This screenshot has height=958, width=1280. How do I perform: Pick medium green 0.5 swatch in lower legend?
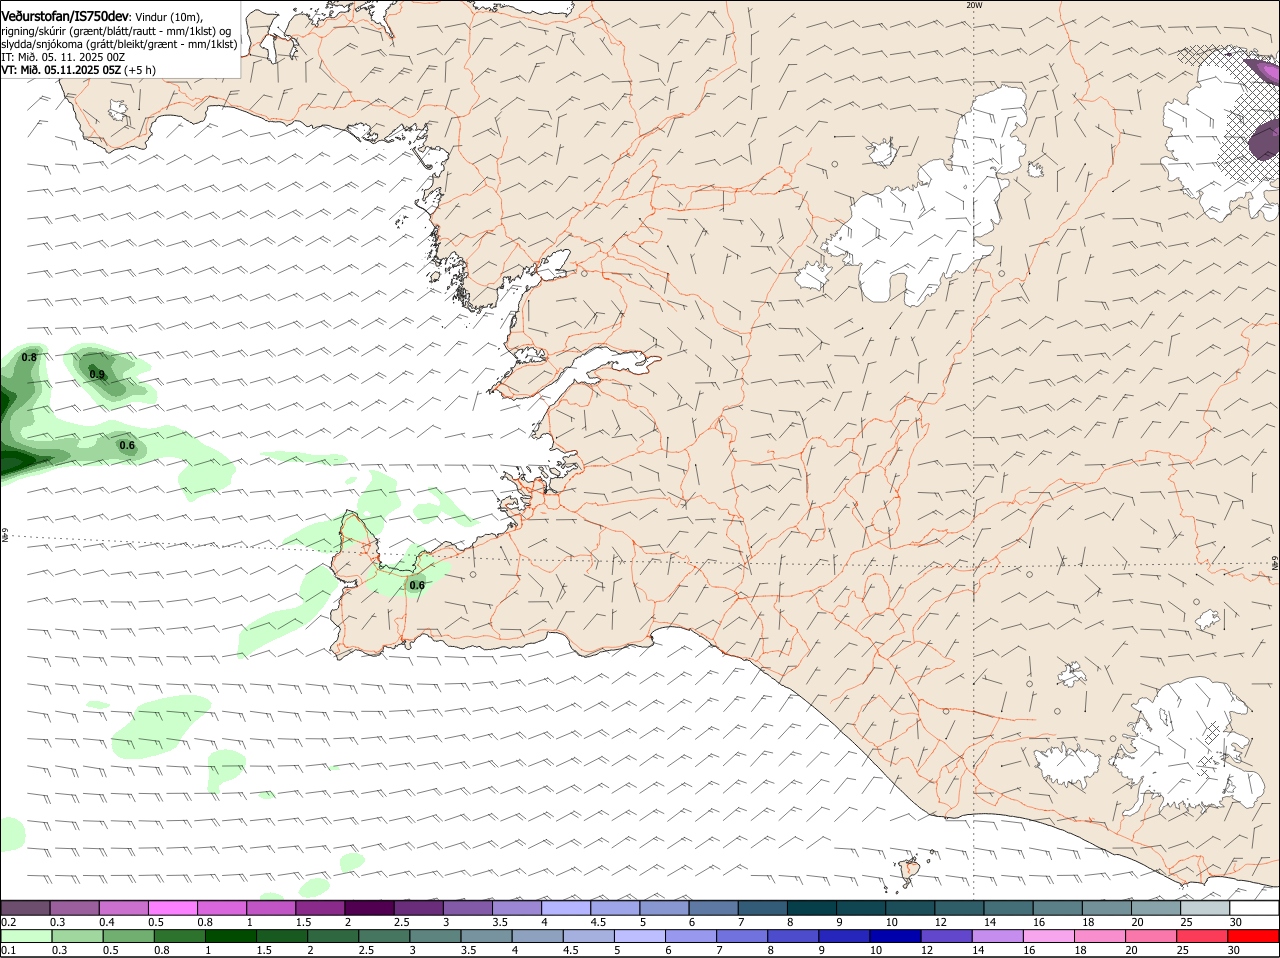(x=128, y=936)
